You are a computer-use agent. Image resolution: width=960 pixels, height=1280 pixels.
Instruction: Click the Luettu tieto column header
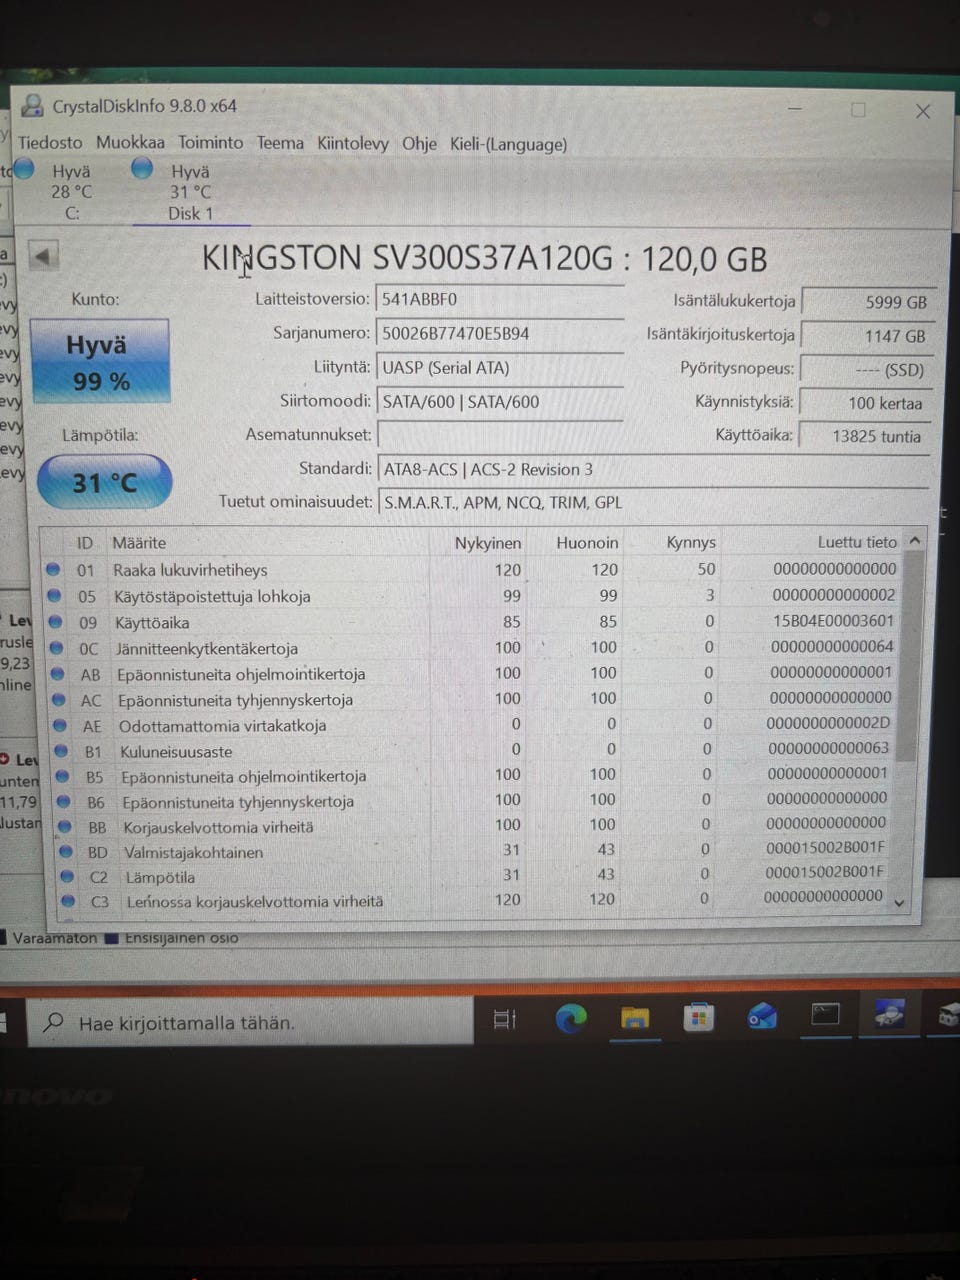(x=857, y=542)
